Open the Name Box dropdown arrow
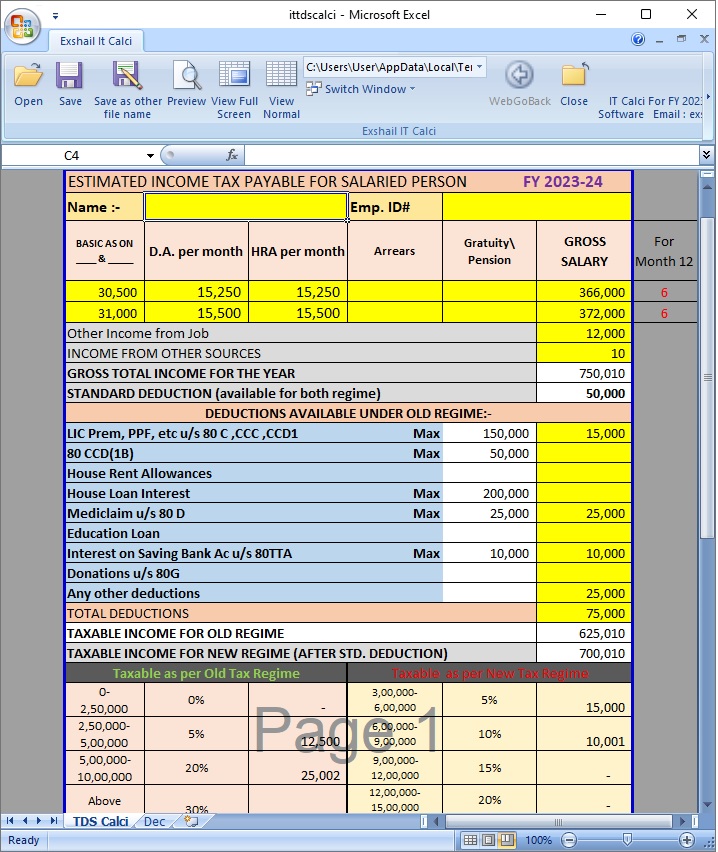The width and height of the screenshot is (718, 852). coord(150,156)
